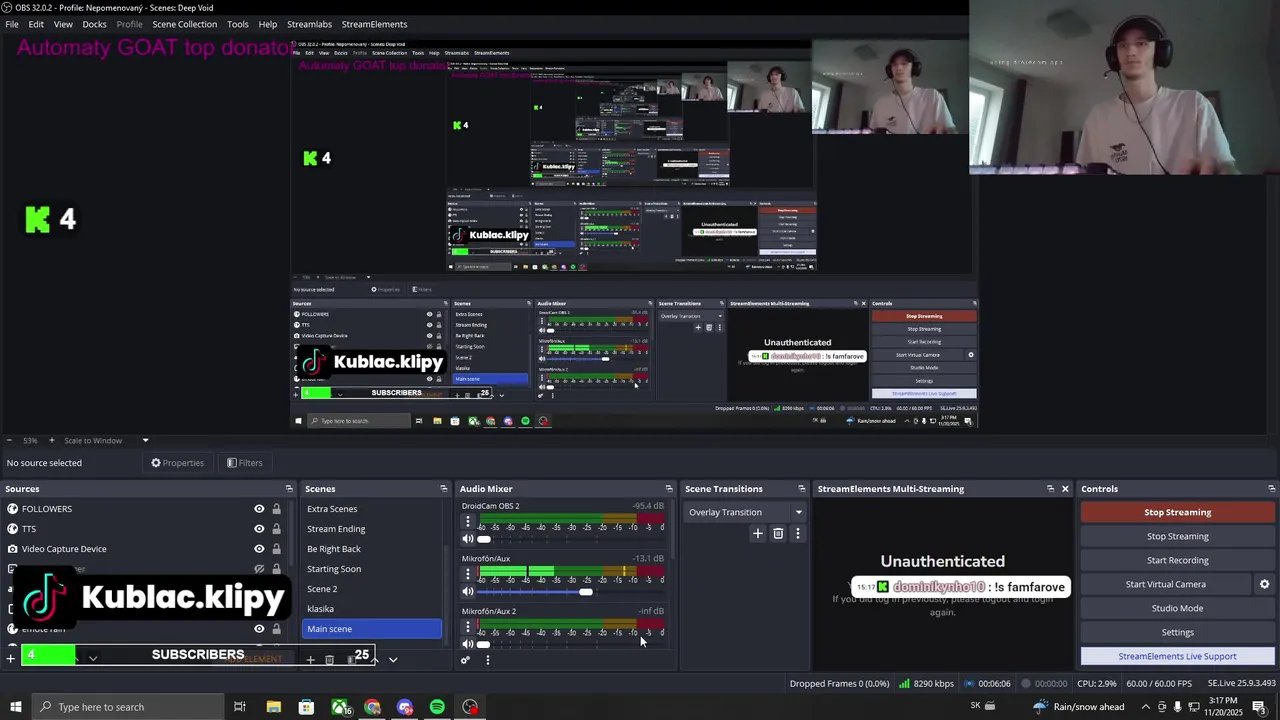Open the Docks menu
1280x720 pixels.
(x=94, y=24)
